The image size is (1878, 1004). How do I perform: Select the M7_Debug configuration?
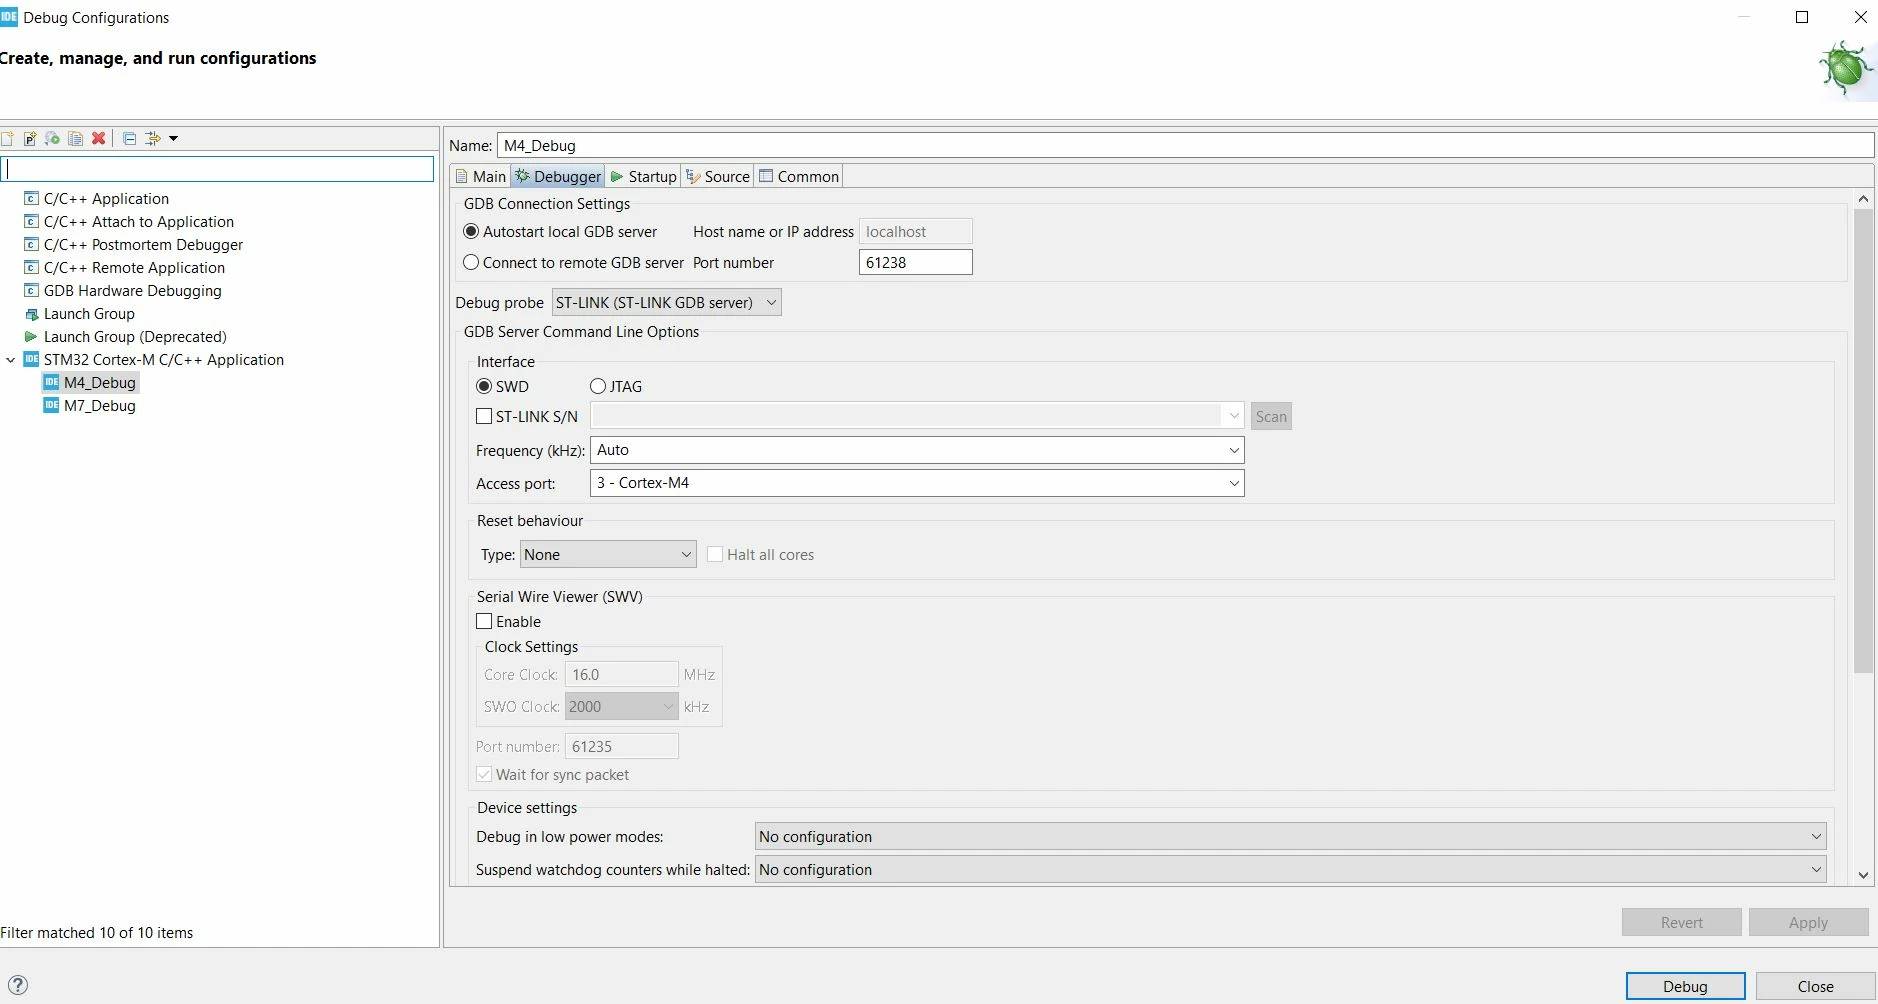[x=99, y=405]
